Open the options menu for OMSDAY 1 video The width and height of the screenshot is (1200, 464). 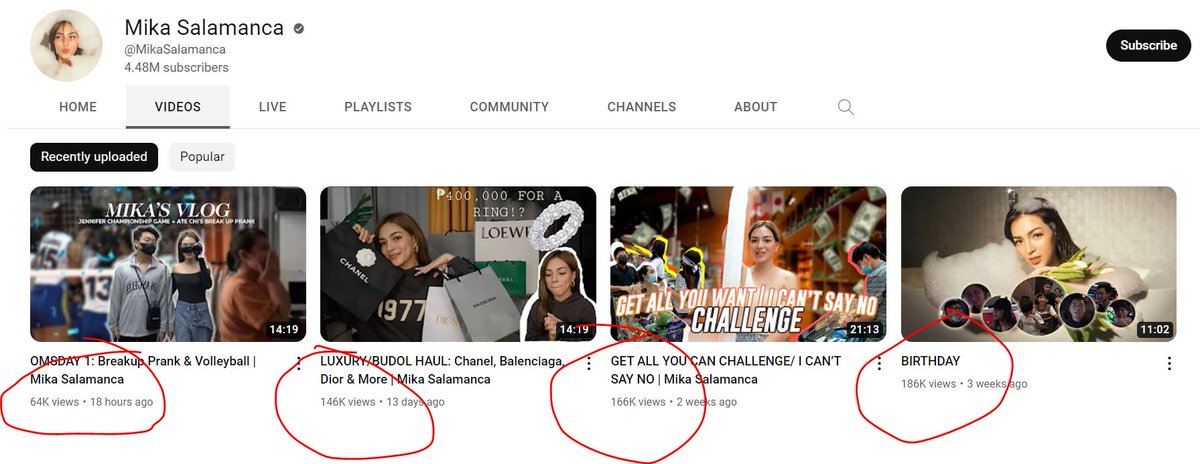[298, 363]
